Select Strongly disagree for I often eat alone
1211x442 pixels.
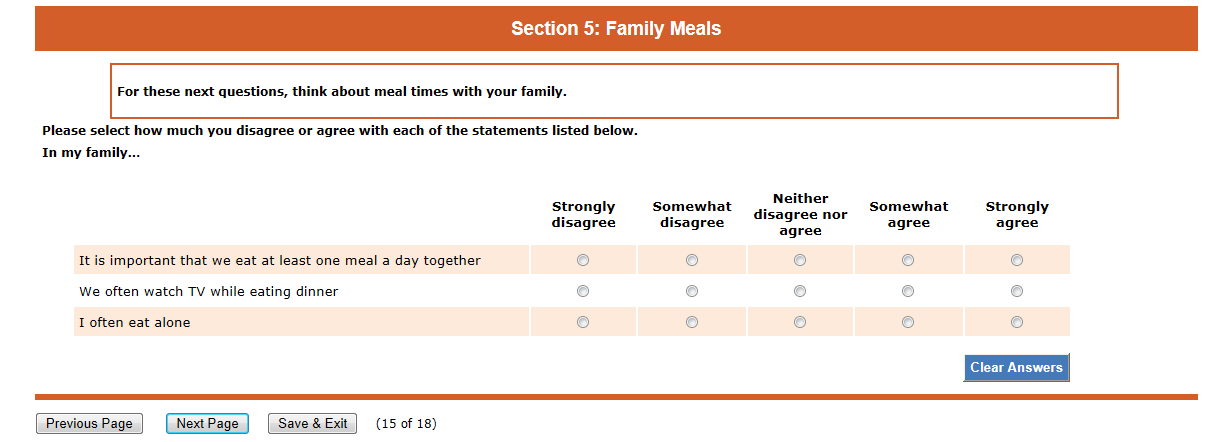pos(583,322)
